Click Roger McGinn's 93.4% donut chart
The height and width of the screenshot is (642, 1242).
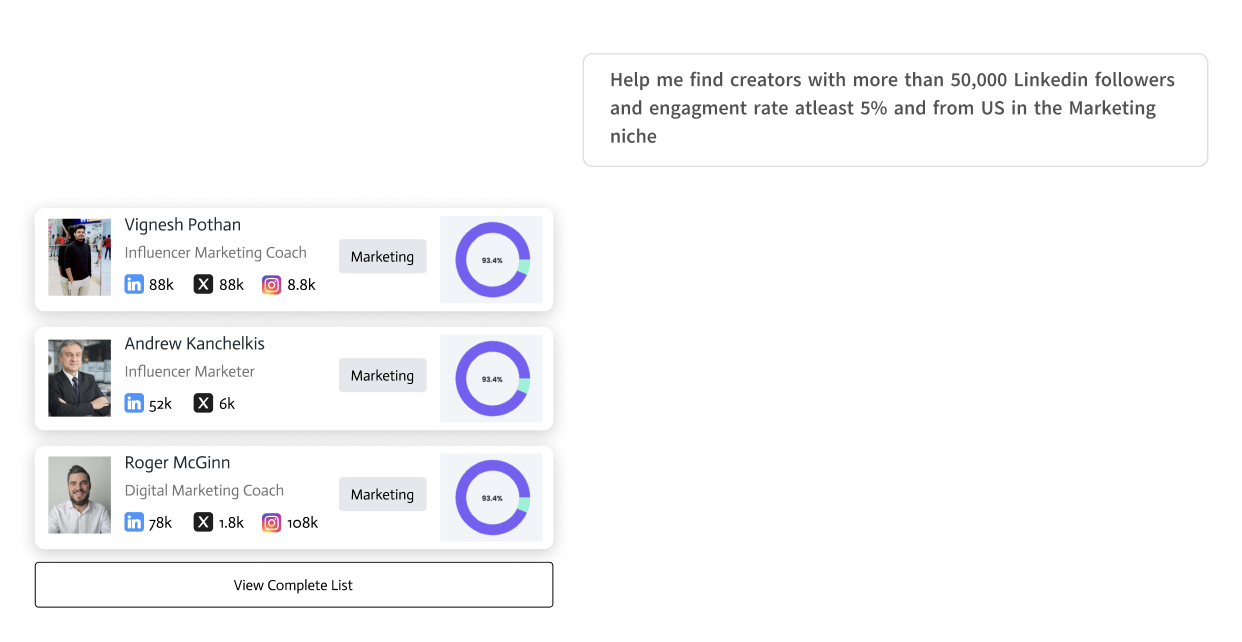point(492,498)
